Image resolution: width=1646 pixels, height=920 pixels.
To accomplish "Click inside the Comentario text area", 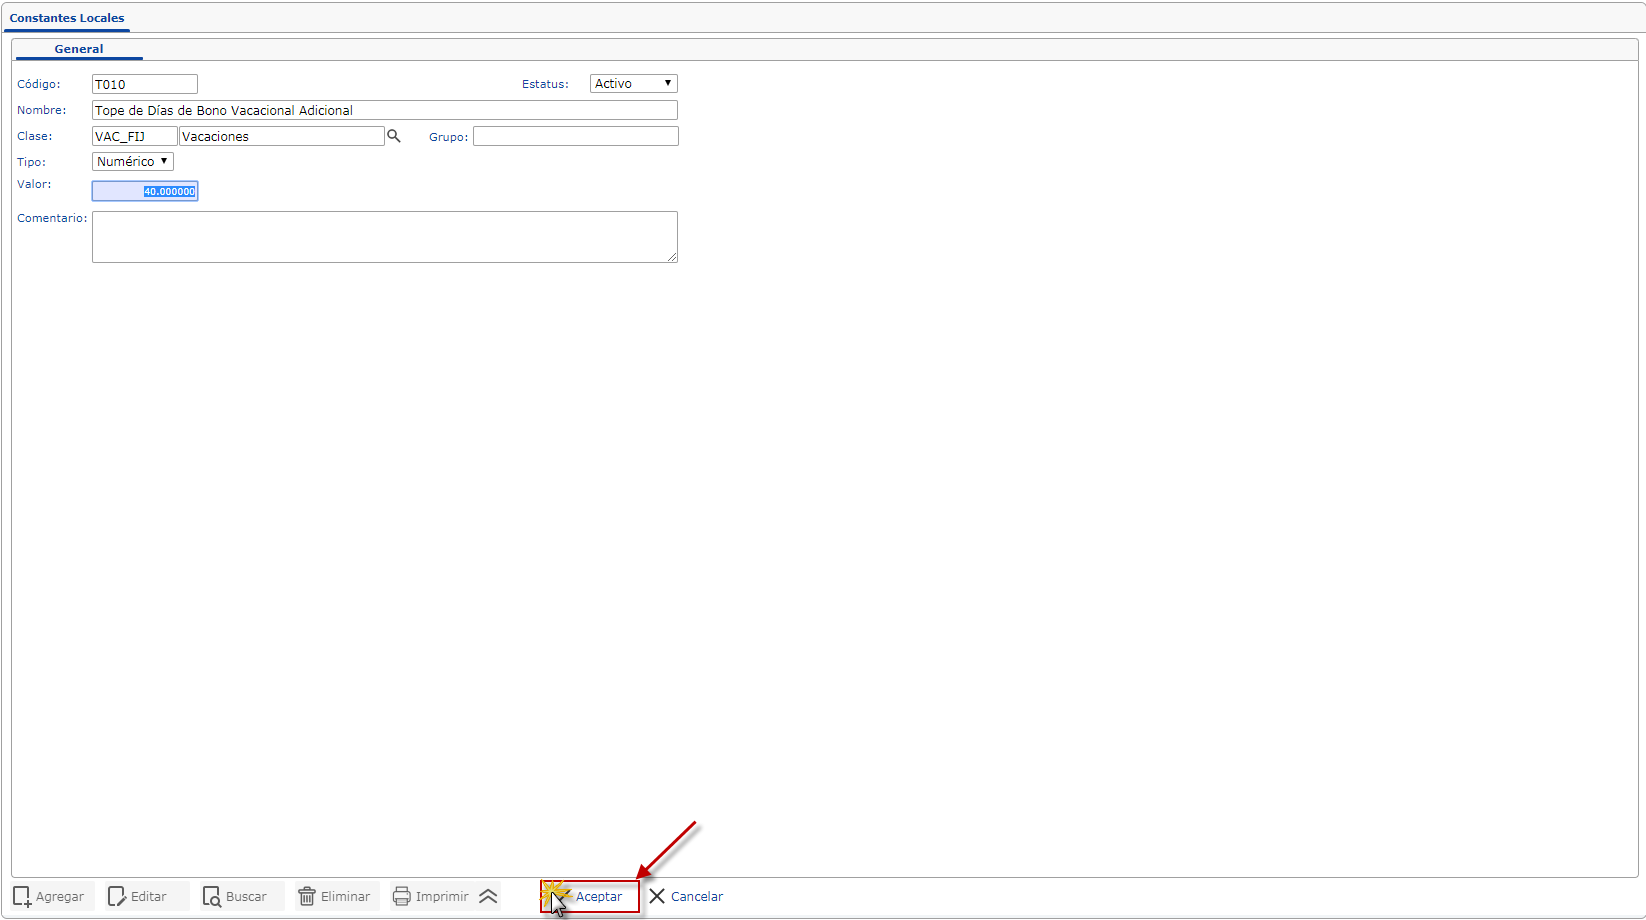I will click(x=385, y=237).
